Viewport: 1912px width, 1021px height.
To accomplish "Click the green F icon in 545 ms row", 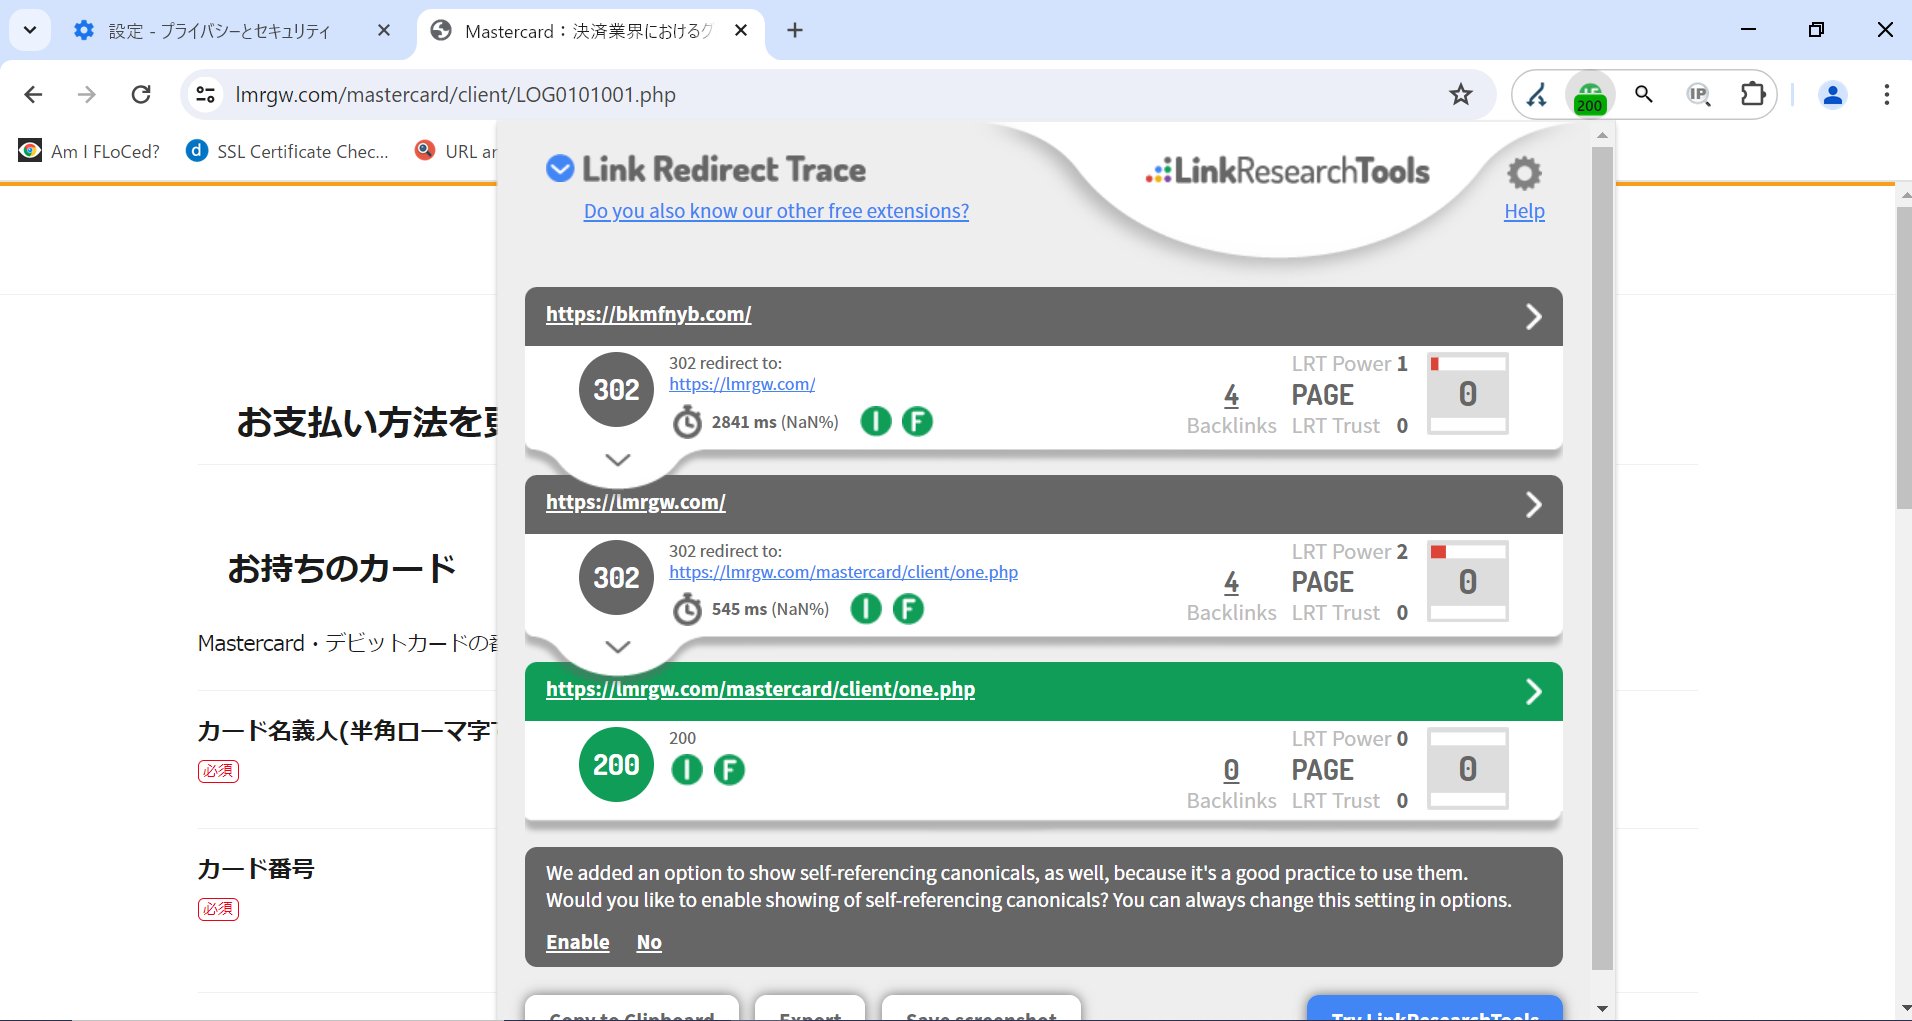I will [x=908, y=608].
